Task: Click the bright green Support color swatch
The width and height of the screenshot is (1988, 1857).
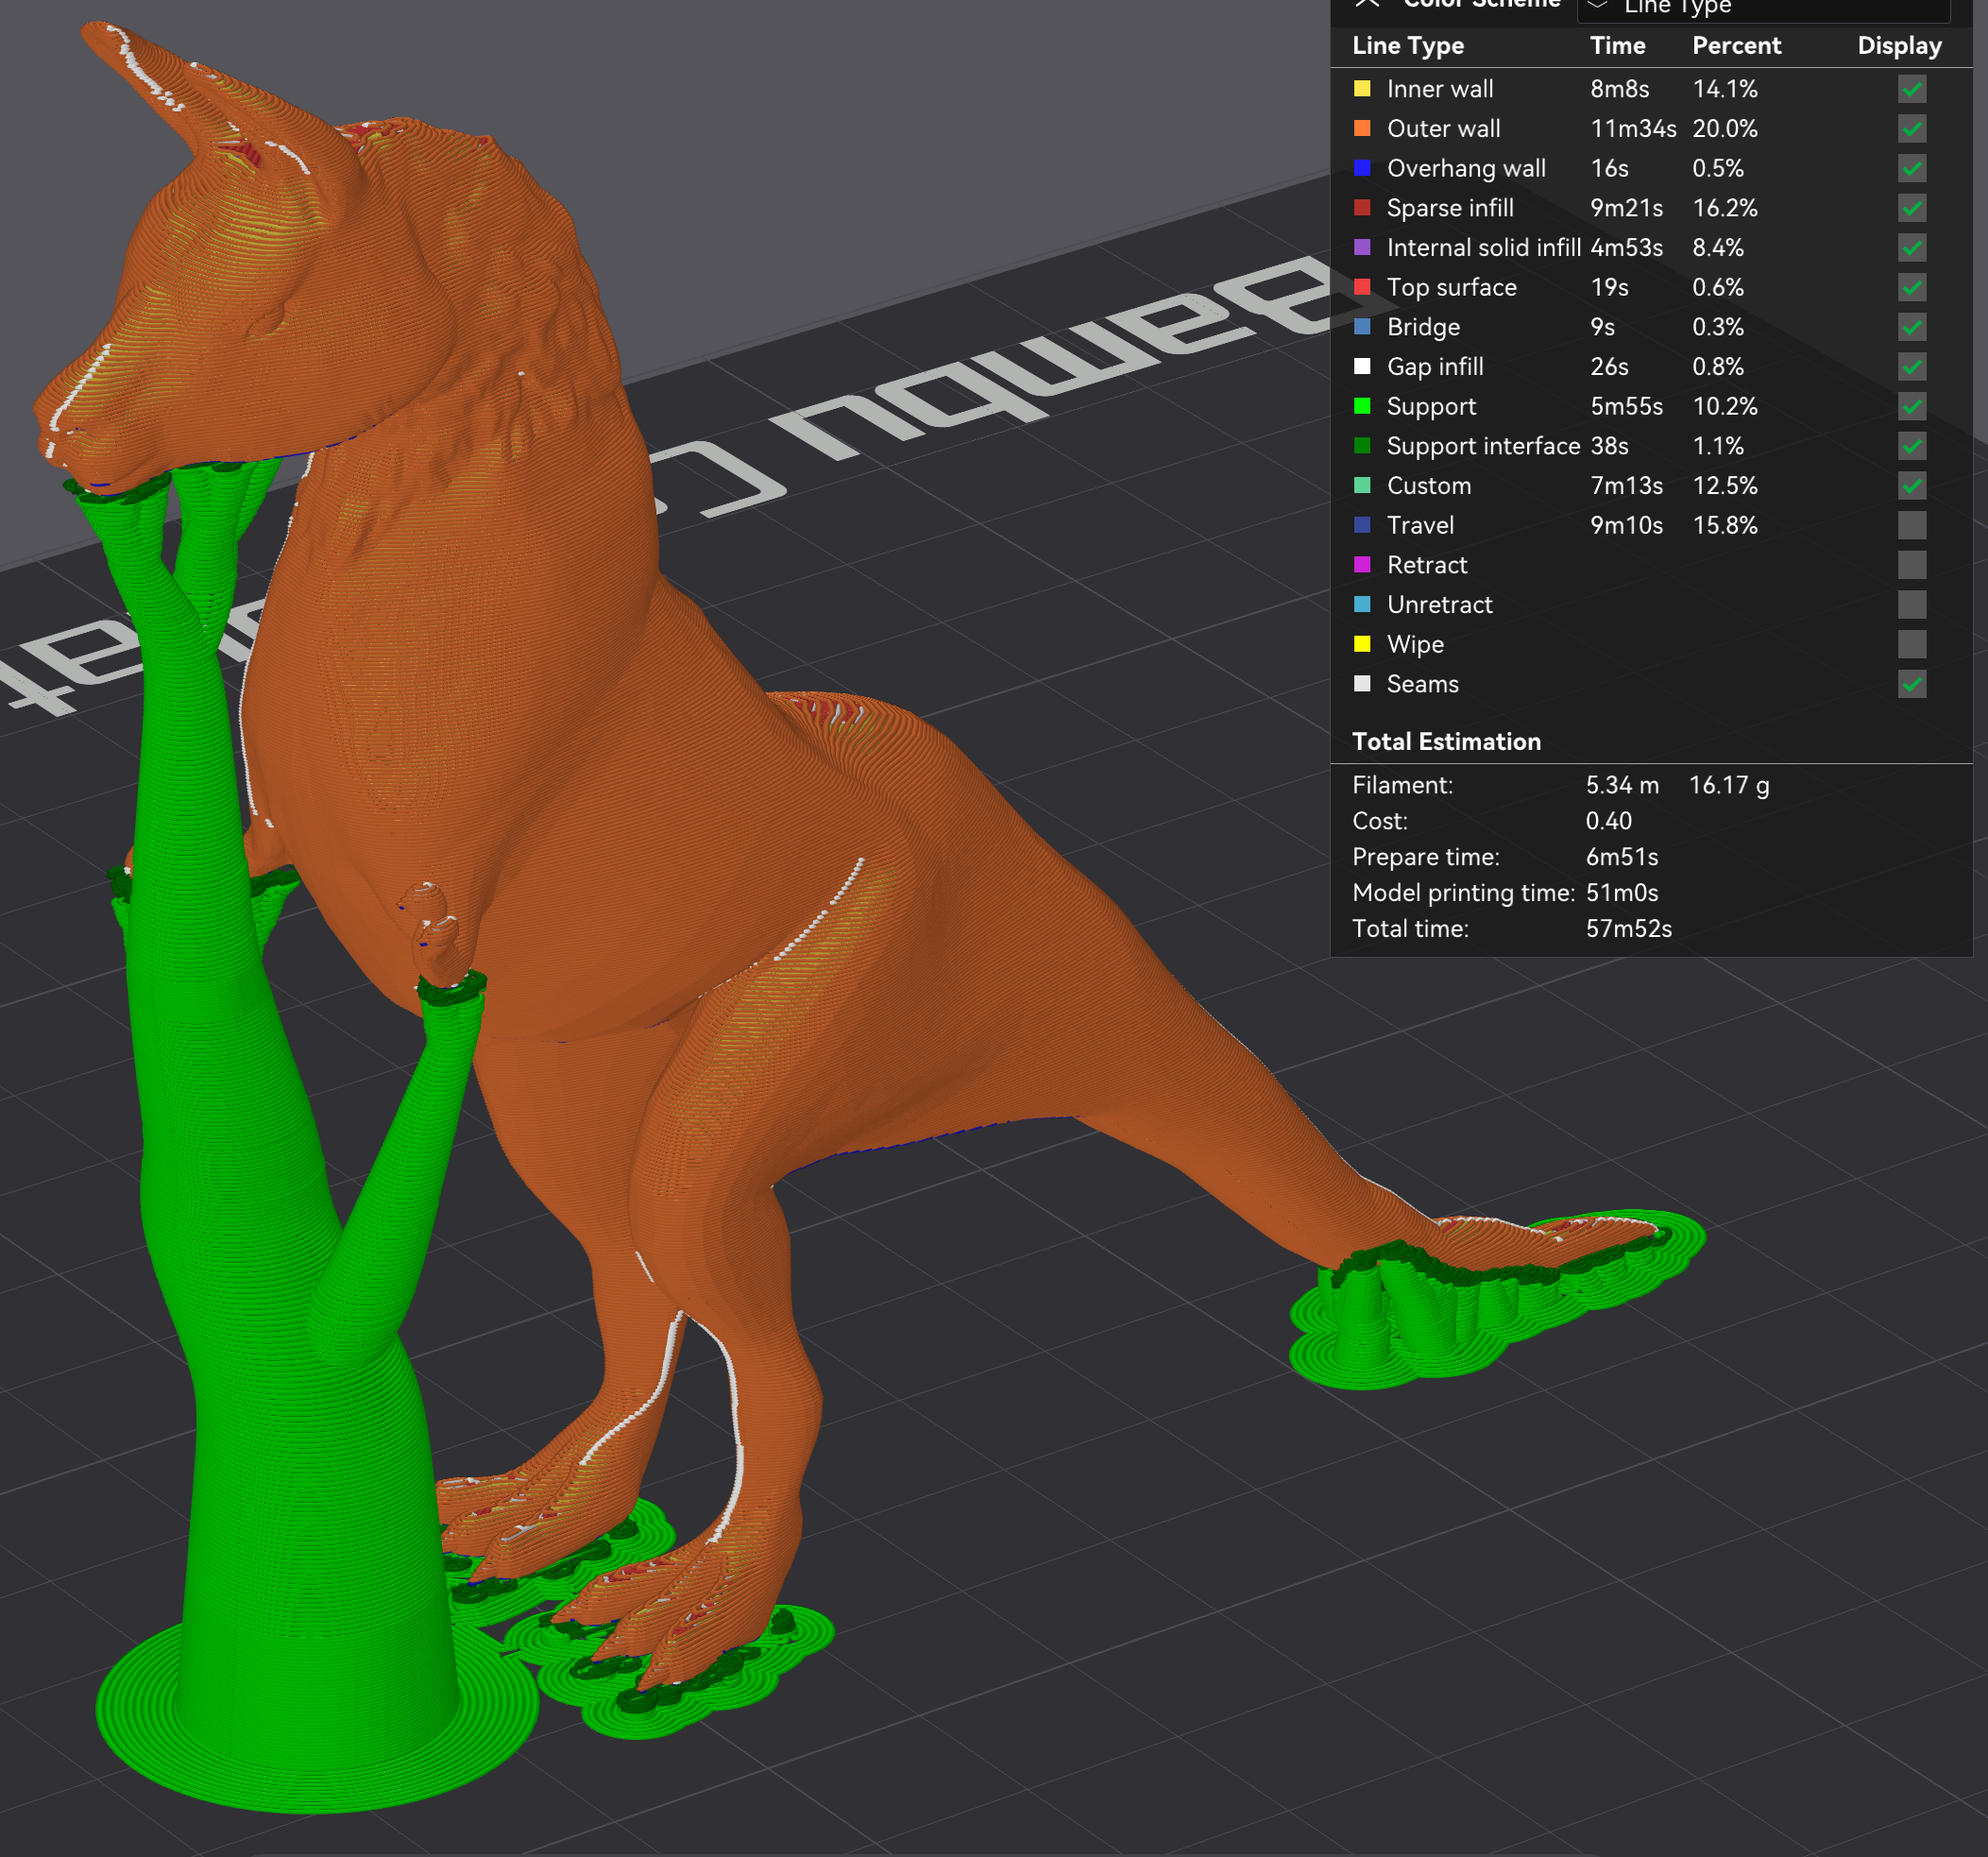Action: click(1362, 406)
